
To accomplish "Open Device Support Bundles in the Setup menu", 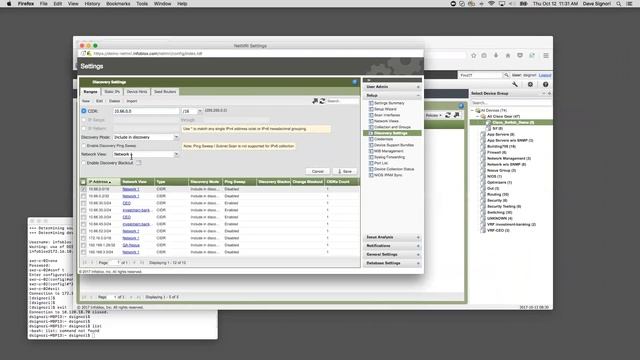I will point(393,145).
